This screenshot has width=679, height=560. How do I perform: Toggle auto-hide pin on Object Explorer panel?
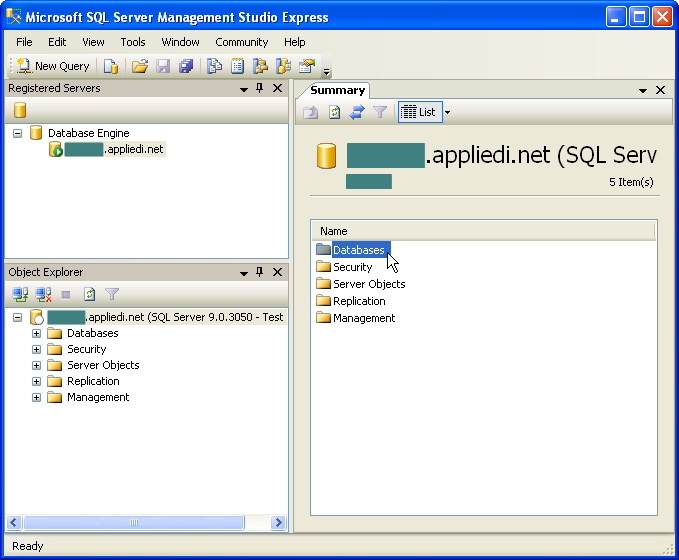pyautogui.click(x=259, y=272)
